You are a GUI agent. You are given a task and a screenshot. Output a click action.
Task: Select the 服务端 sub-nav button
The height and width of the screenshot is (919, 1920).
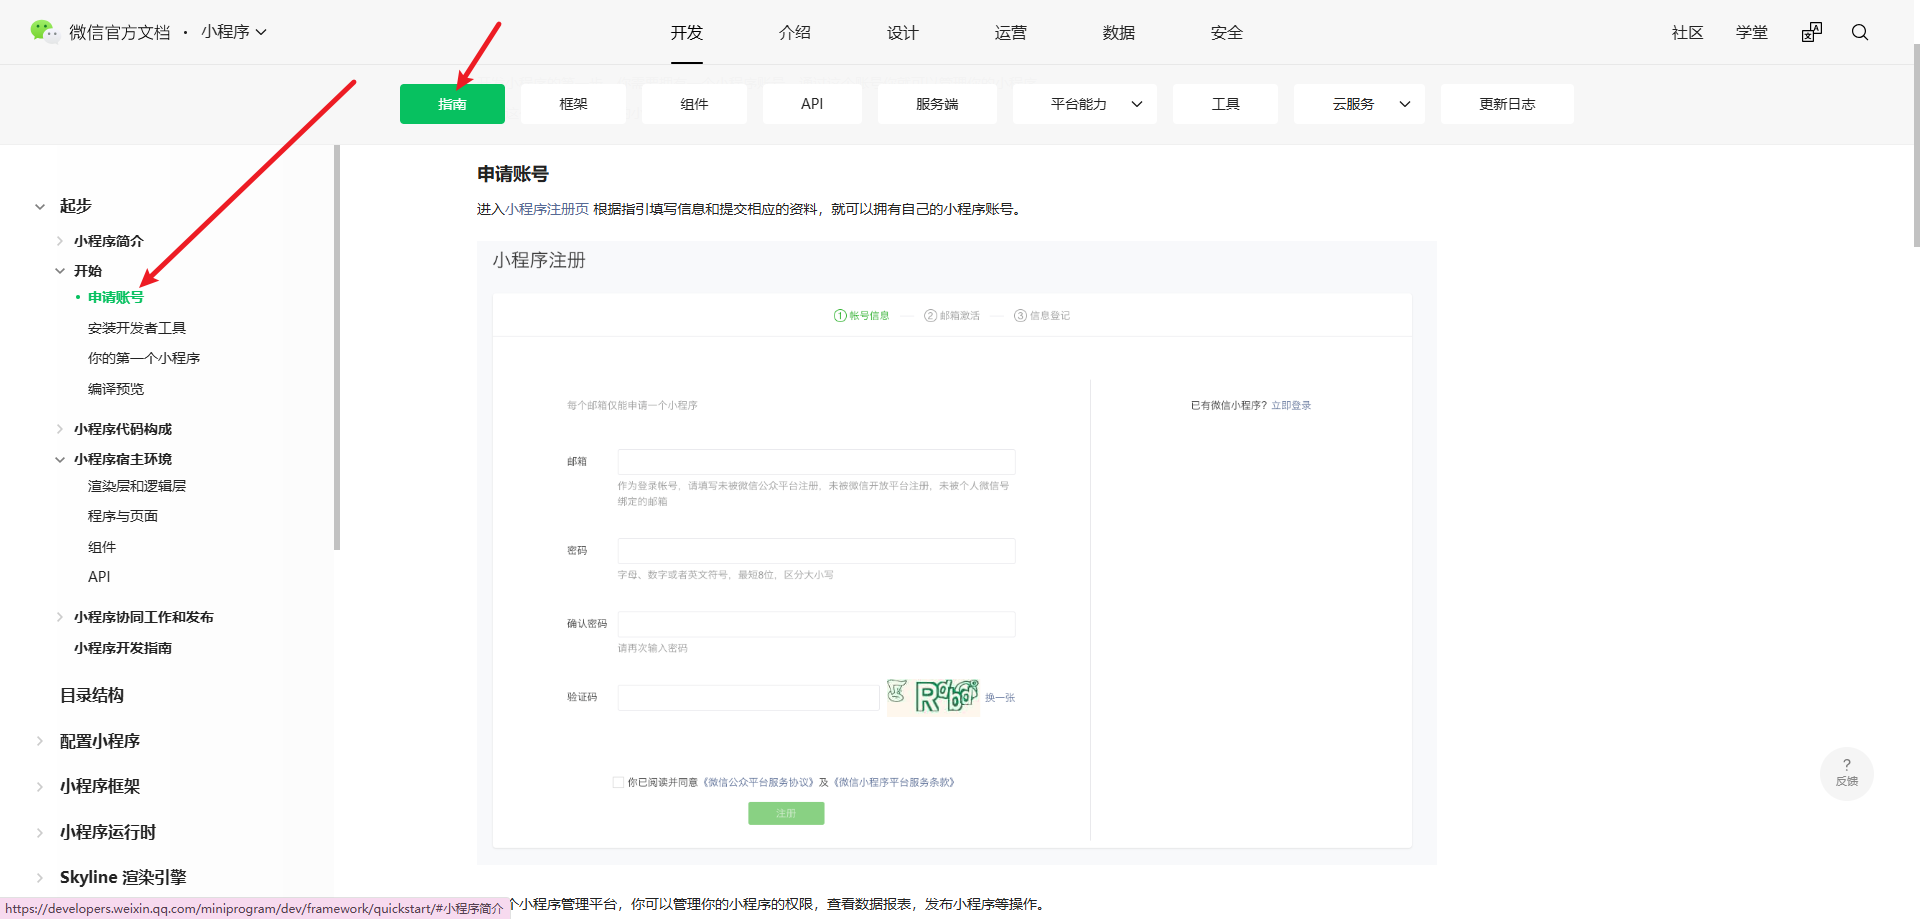tap(937, 104)
